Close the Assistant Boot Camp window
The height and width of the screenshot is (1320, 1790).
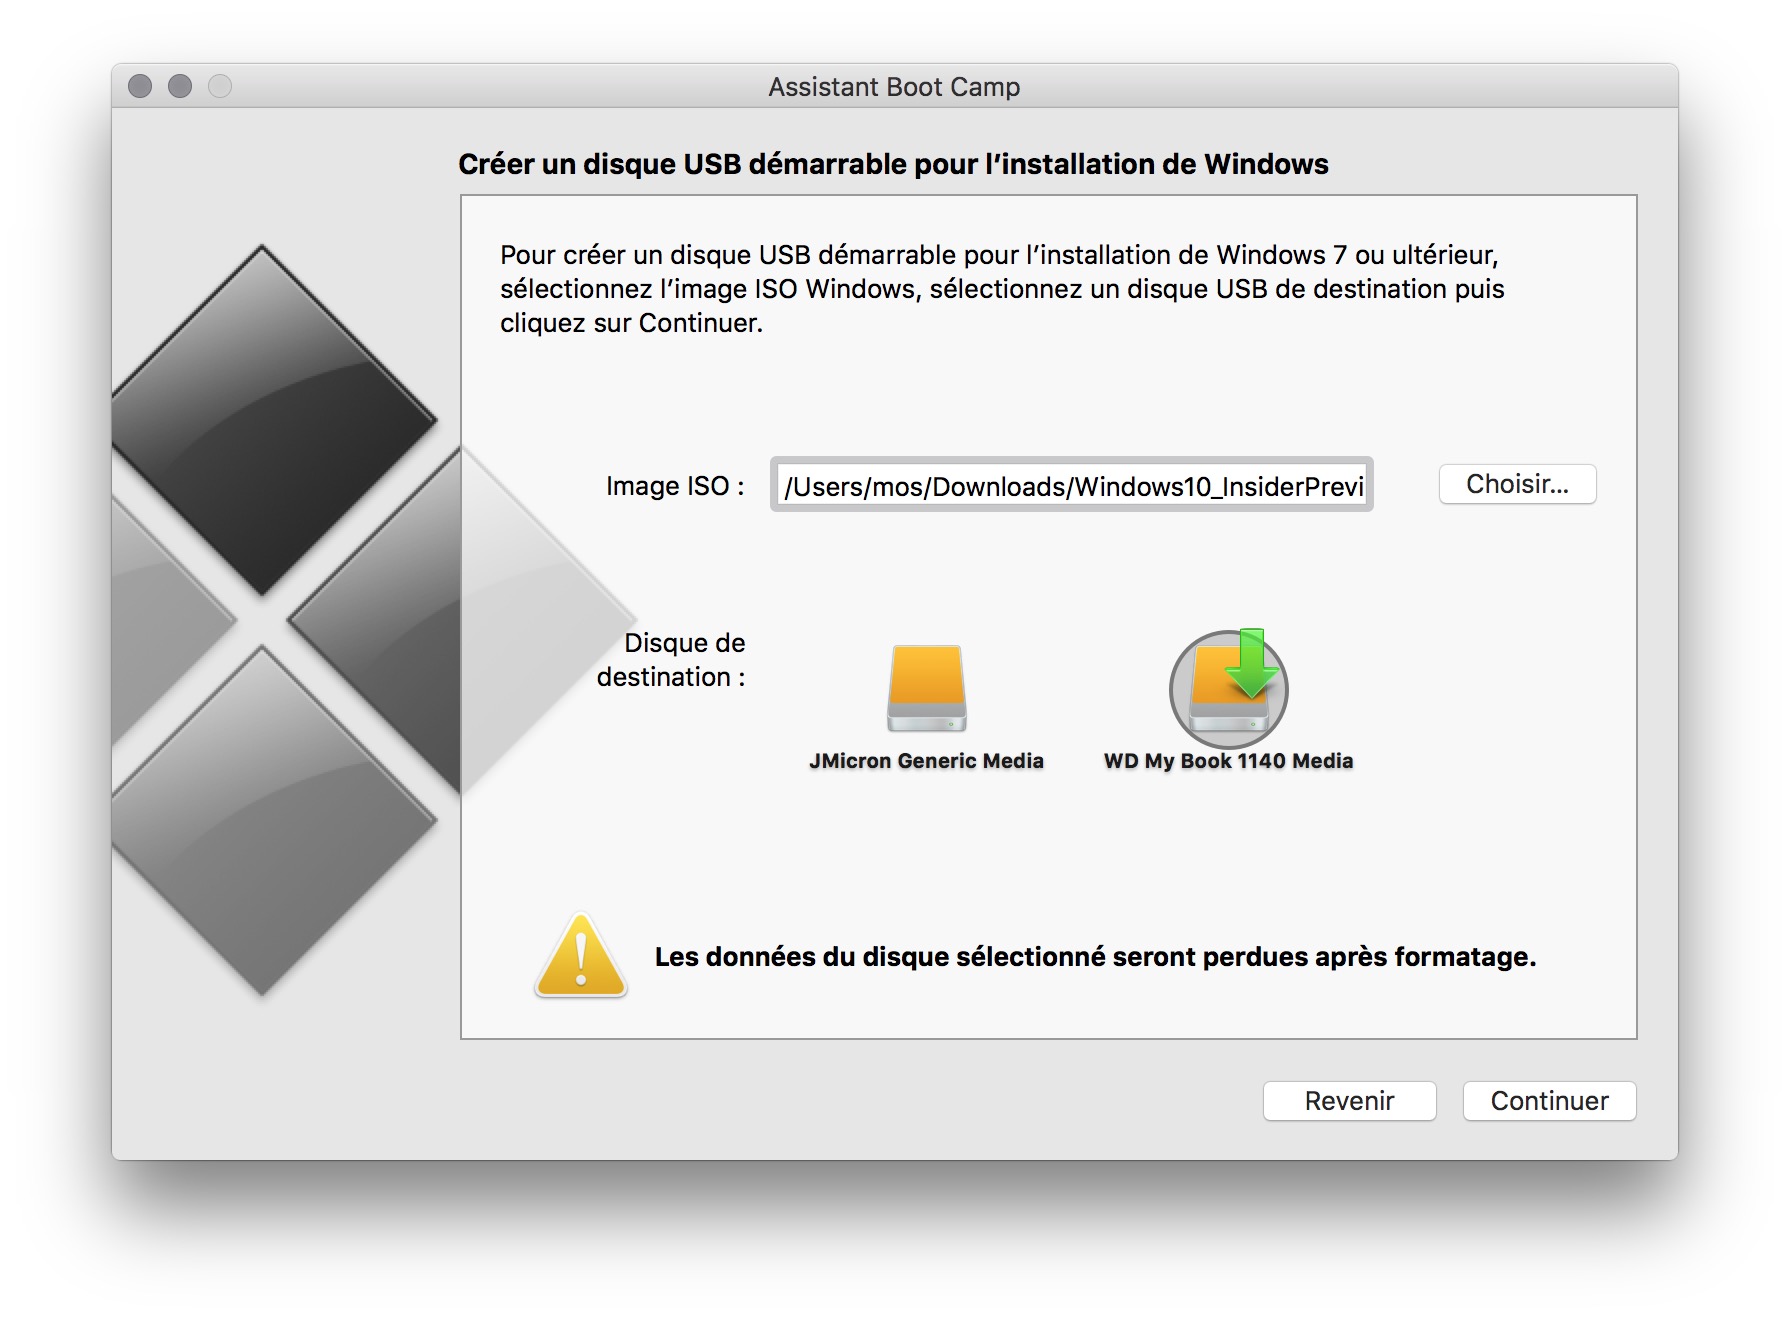pos(140,87)
